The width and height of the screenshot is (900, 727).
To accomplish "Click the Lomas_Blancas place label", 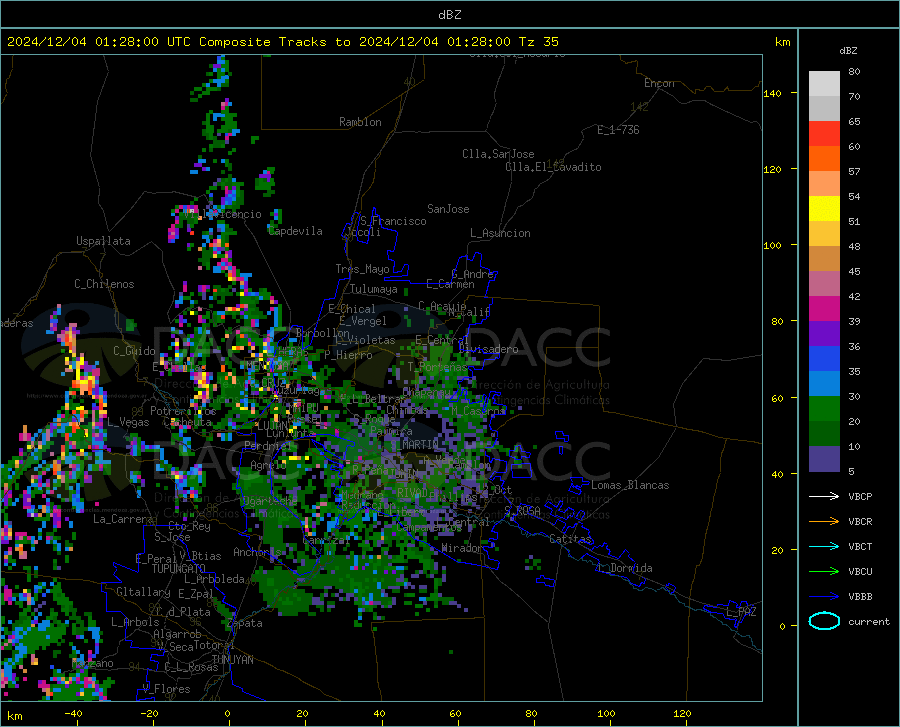I will (x=630, y=485).
